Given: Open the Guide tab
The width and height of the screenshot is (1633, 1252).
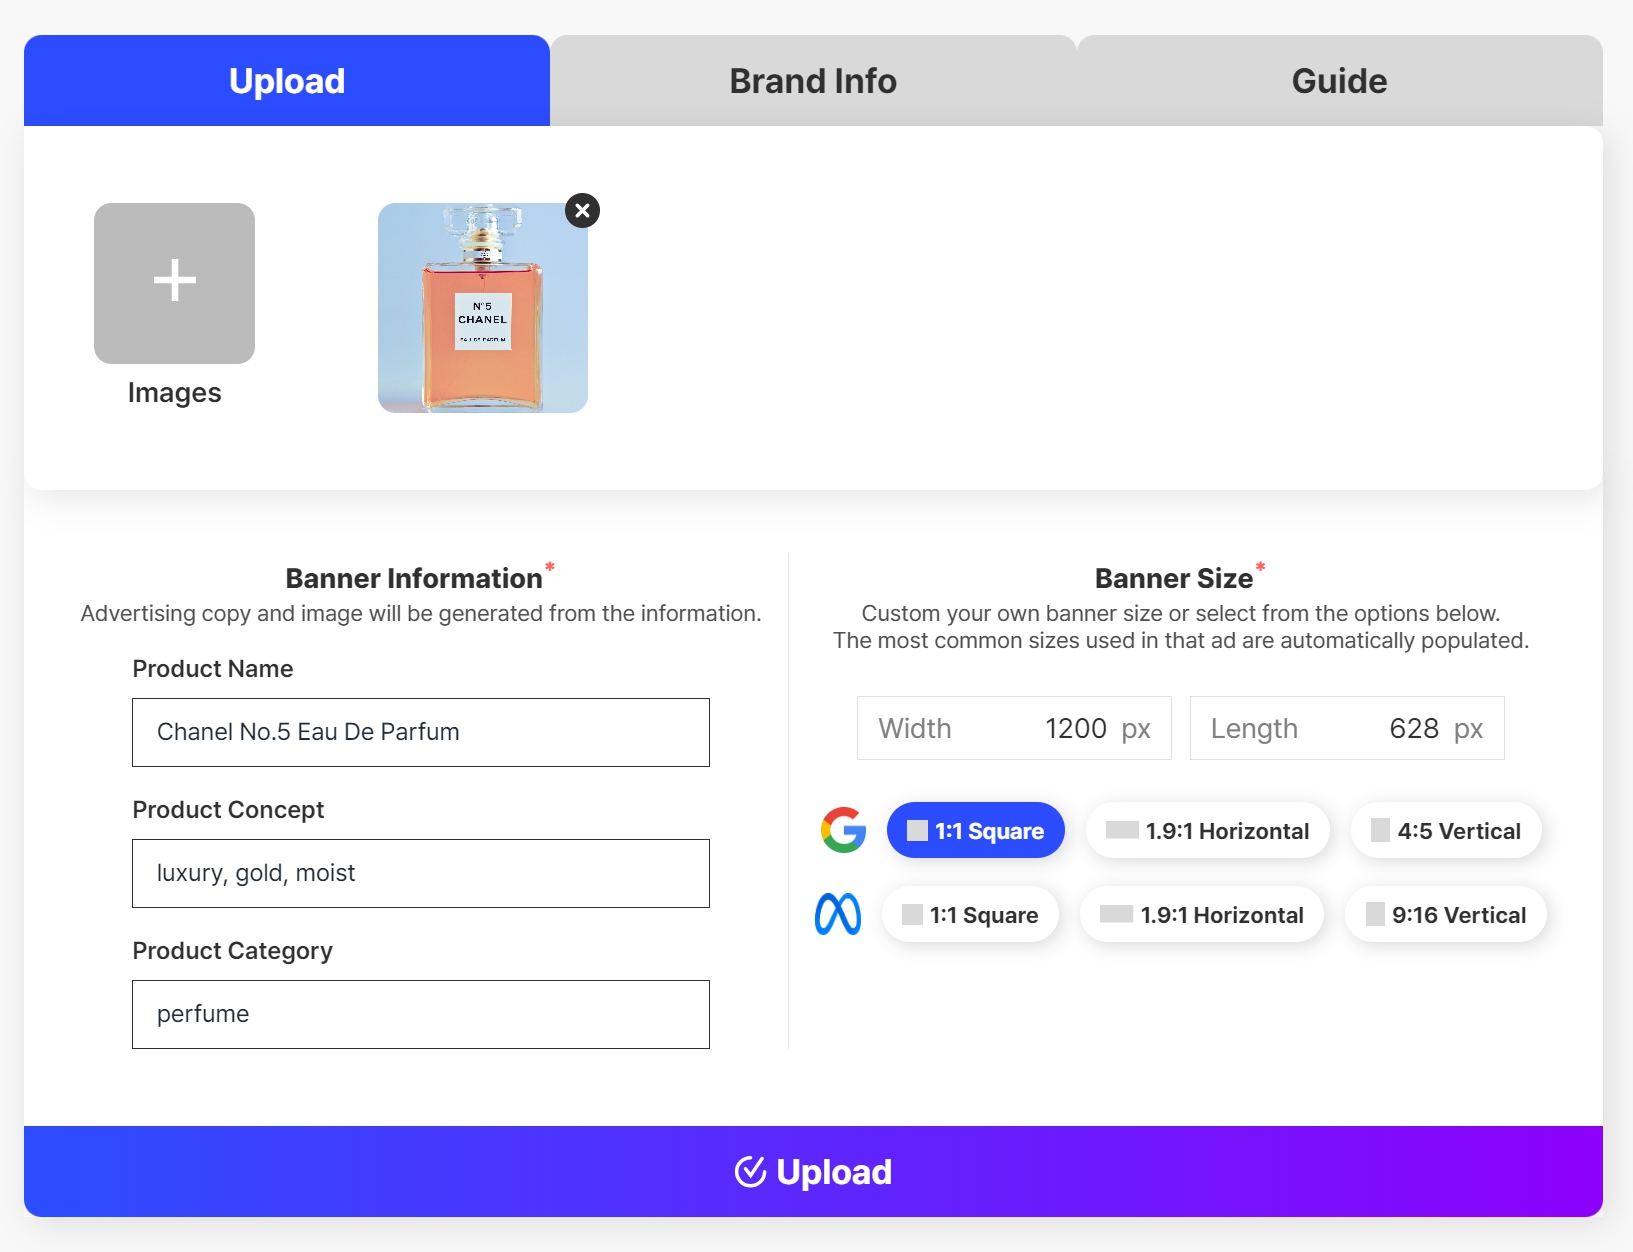Looking at the screenshot, I should [x=1340, y=81].
